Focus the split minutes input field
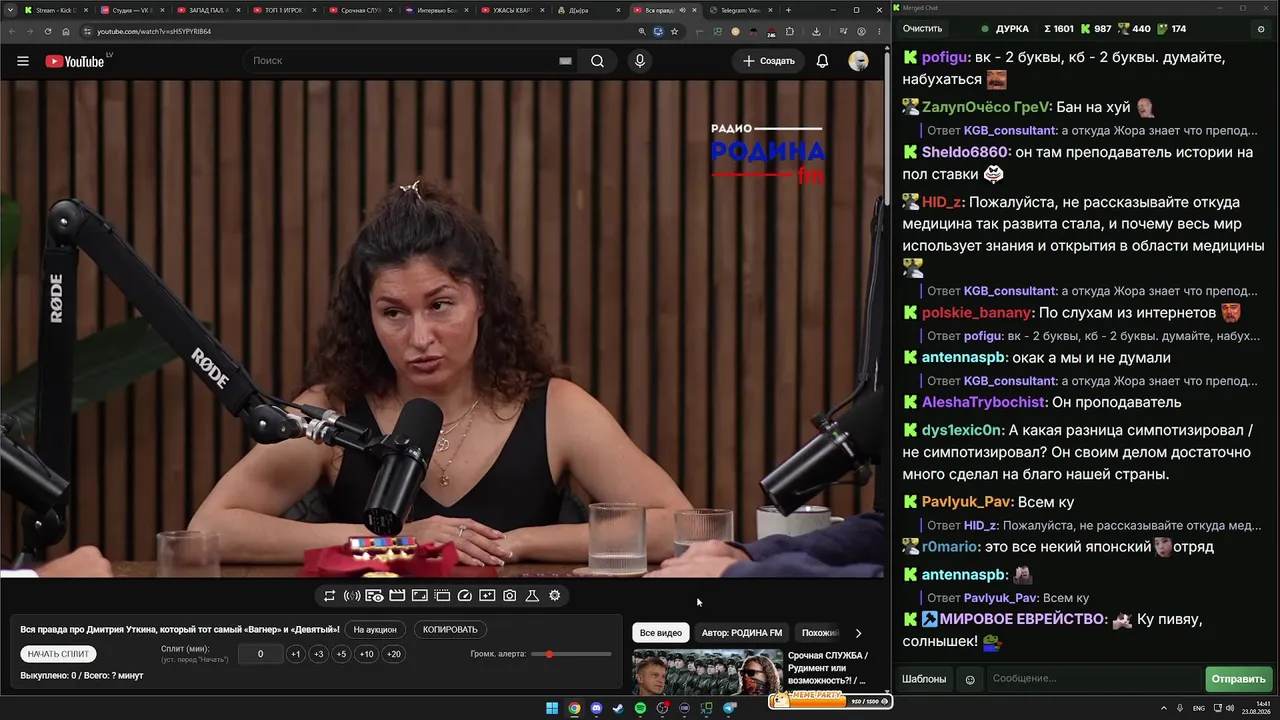Viewport: 1280px width, 720px height. tap(260, 654)
